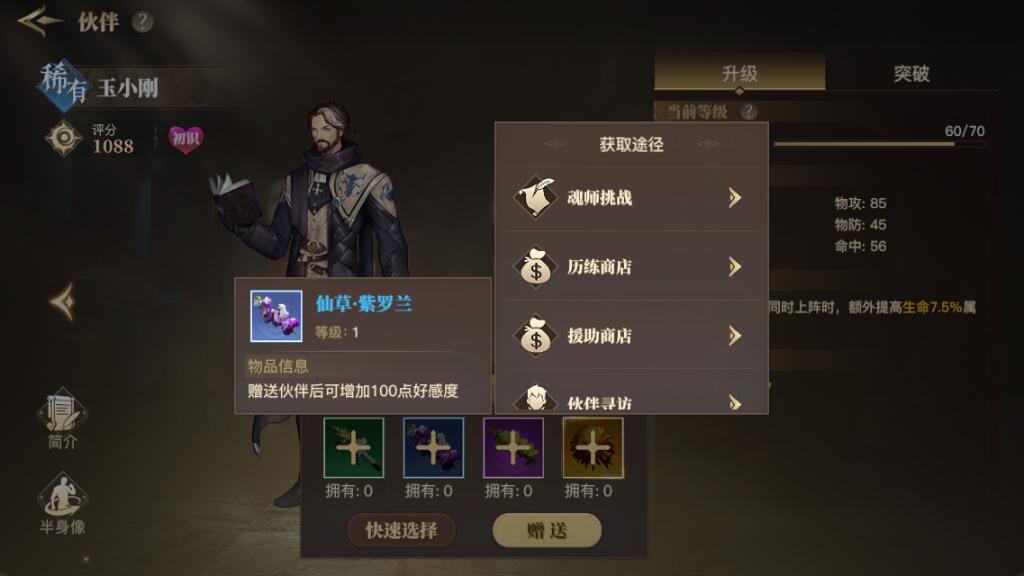
Task: Click the 快速选择 button
Action: [x=401, y=530]
